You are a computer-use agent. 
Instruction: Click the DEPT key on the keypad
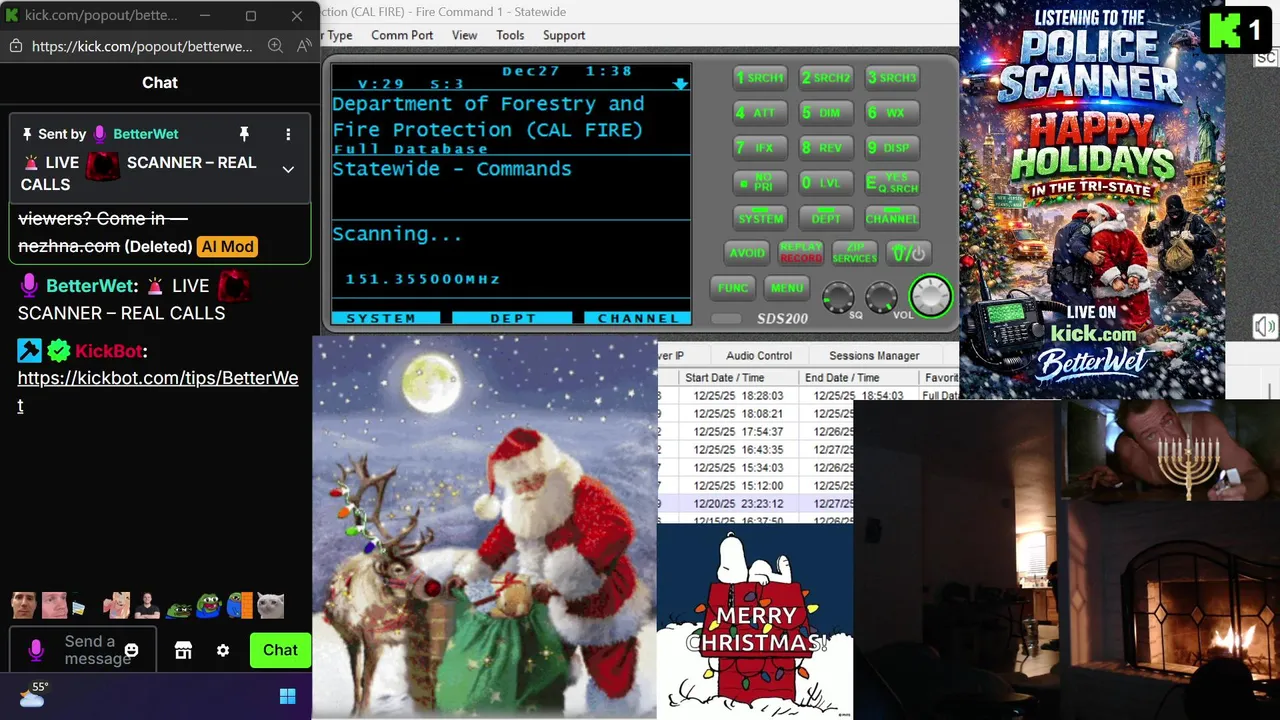pyautogui.click(x=826, y=218)
